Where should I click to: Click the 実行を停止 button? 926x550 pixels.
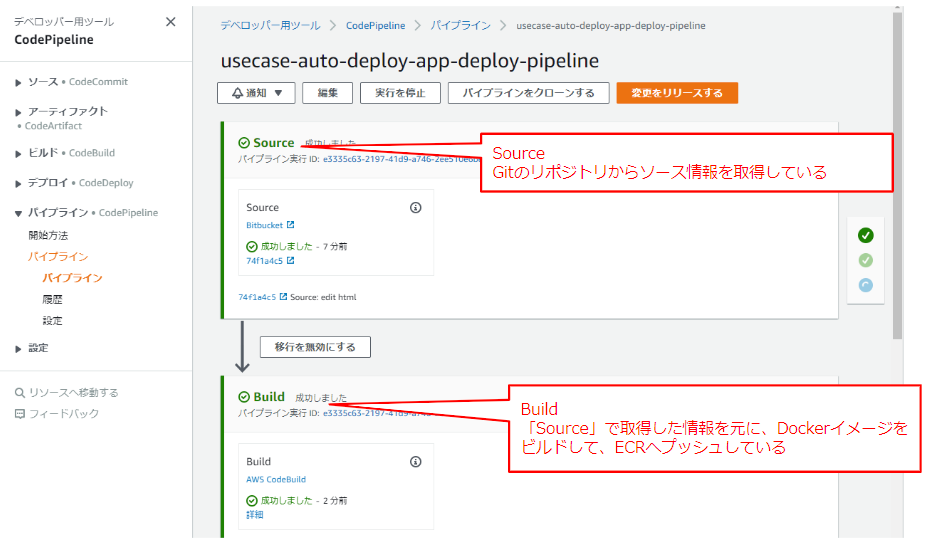coord(400,93)
